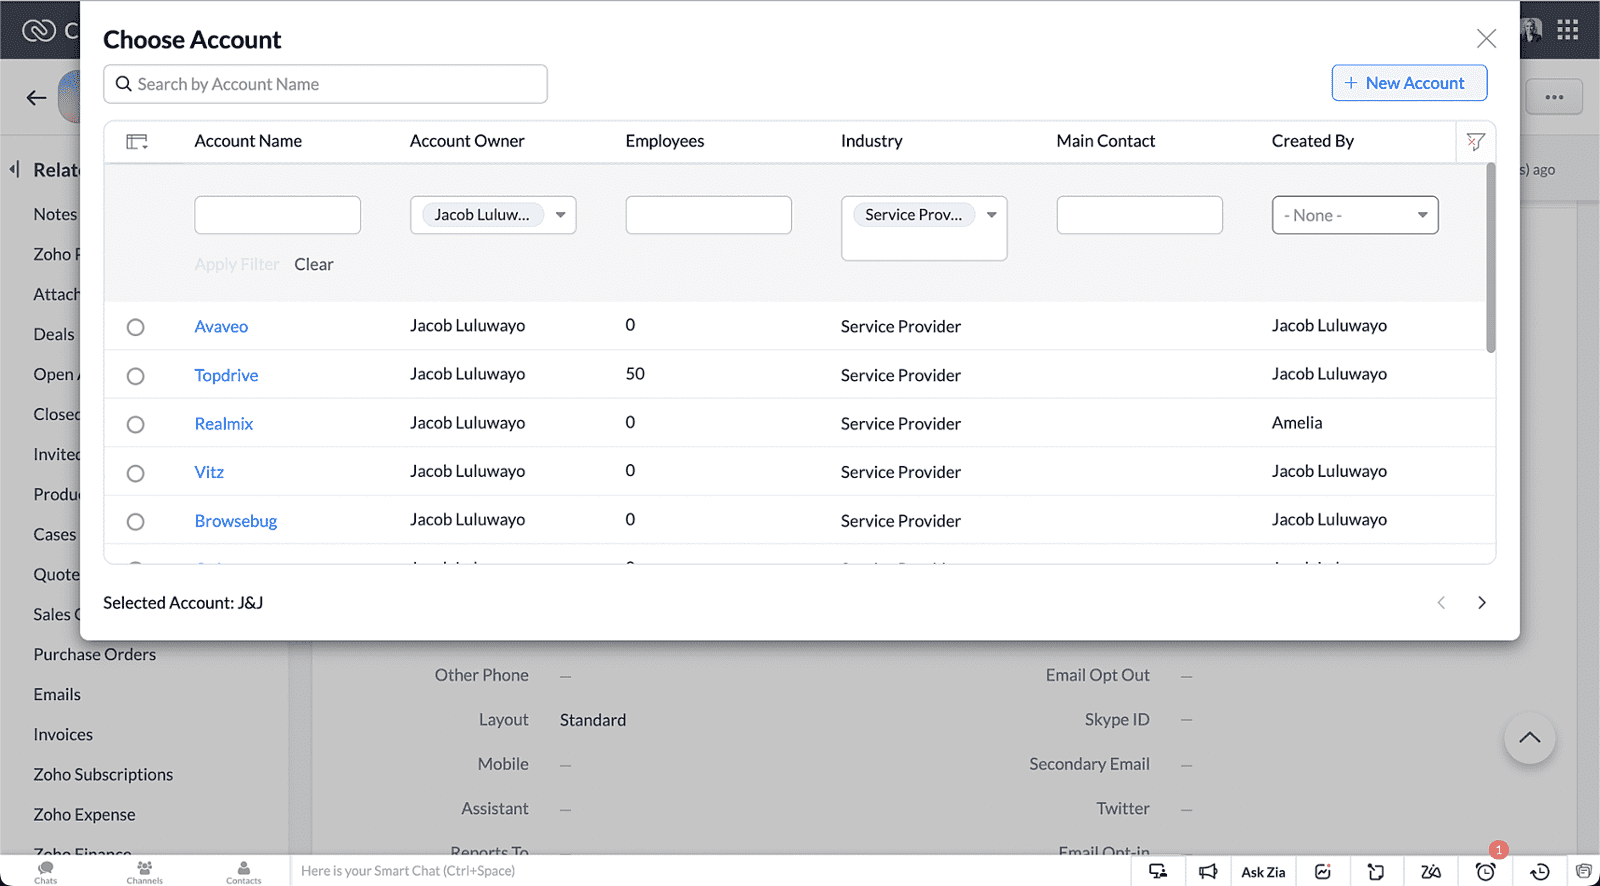
Task: Open the Avaveo account link
Action: tap(221, 326)
